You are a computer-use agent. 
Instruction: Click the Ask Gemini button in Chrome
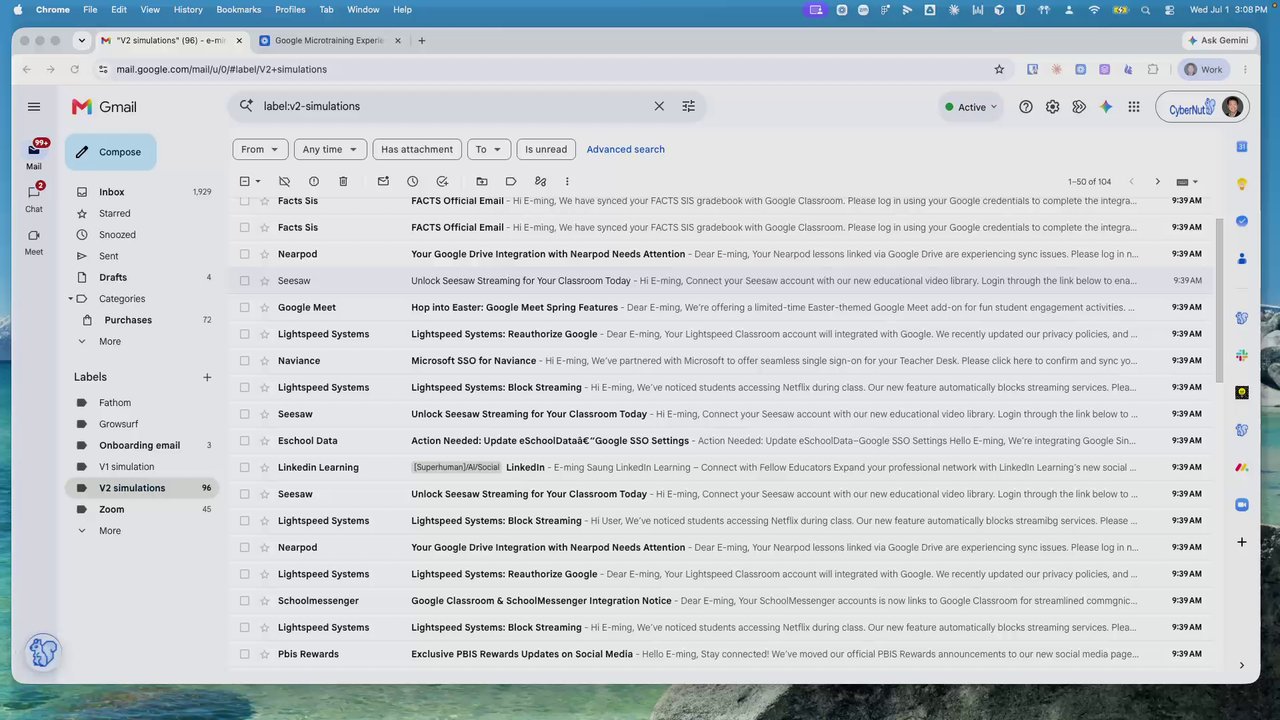click(x=1217, y=40)
